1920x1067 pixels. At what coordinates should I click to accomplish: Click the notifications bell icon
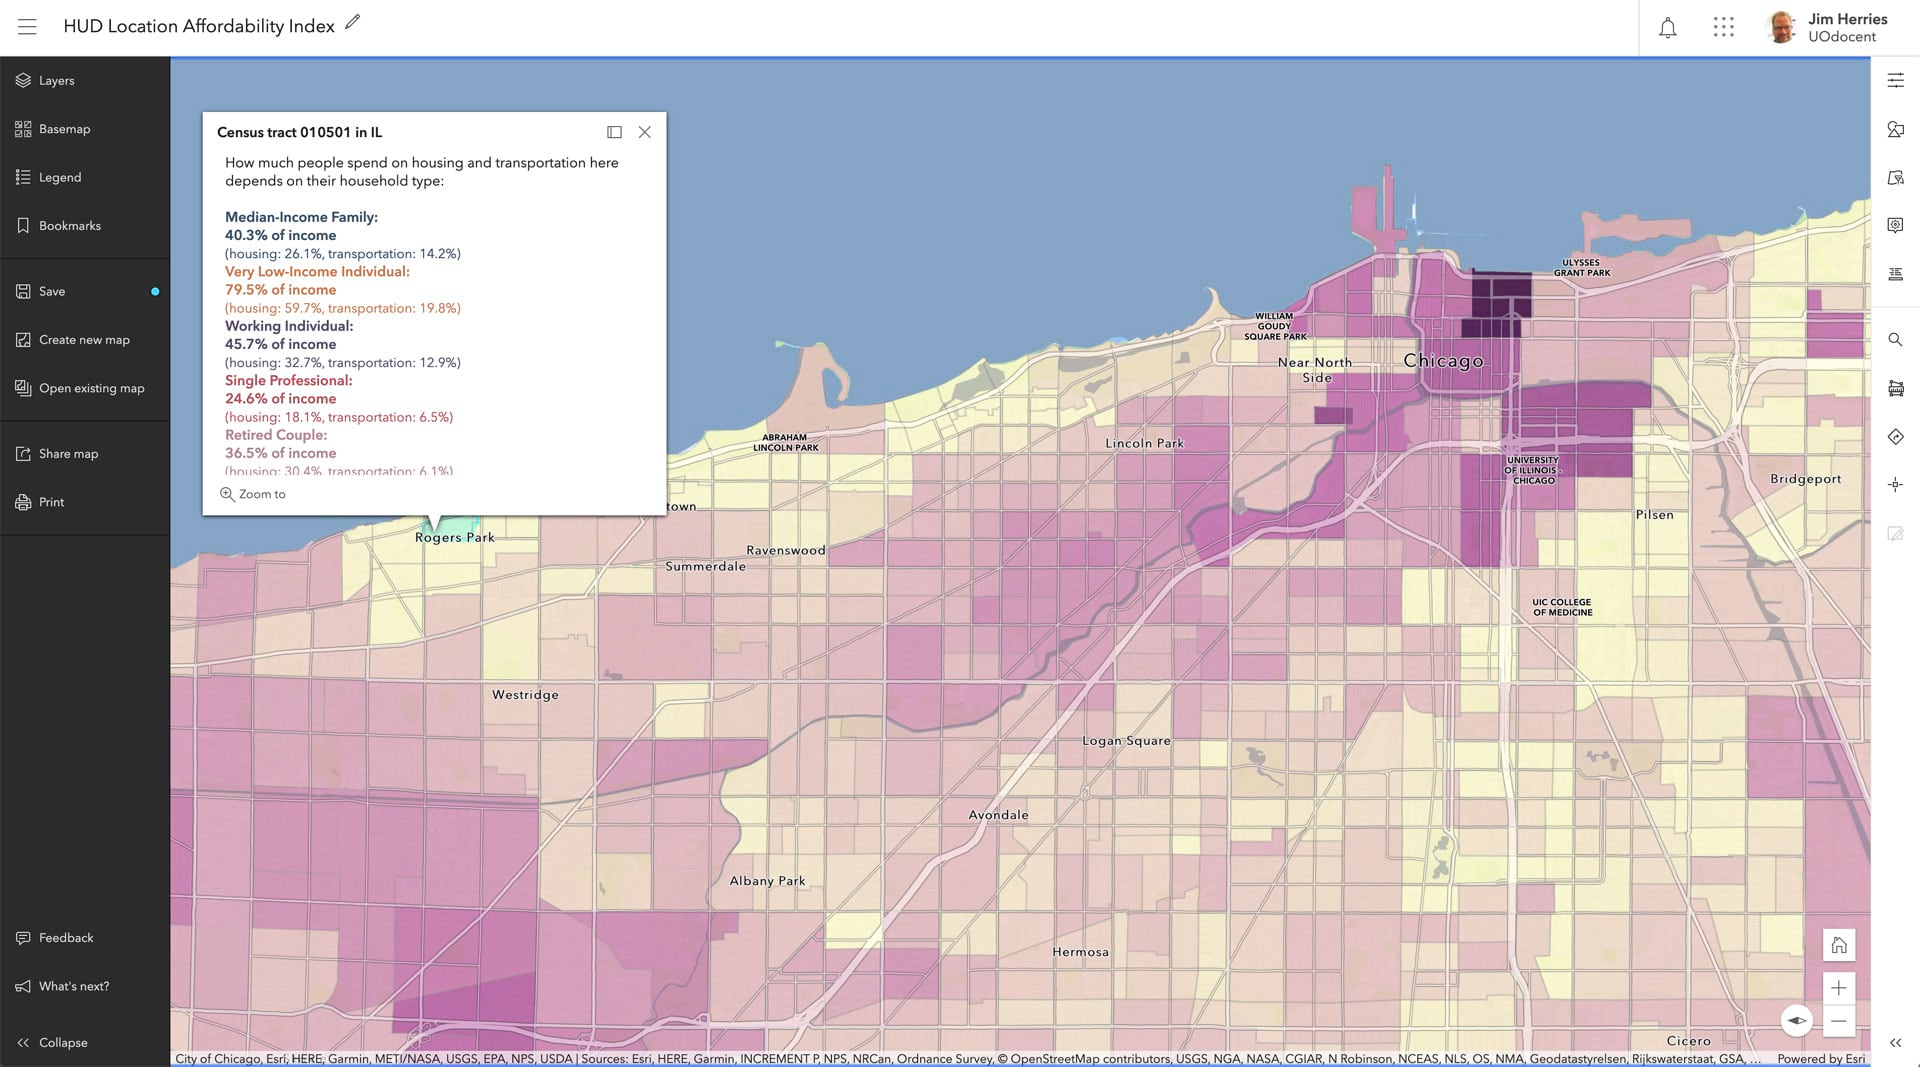tap(1667, 28)
